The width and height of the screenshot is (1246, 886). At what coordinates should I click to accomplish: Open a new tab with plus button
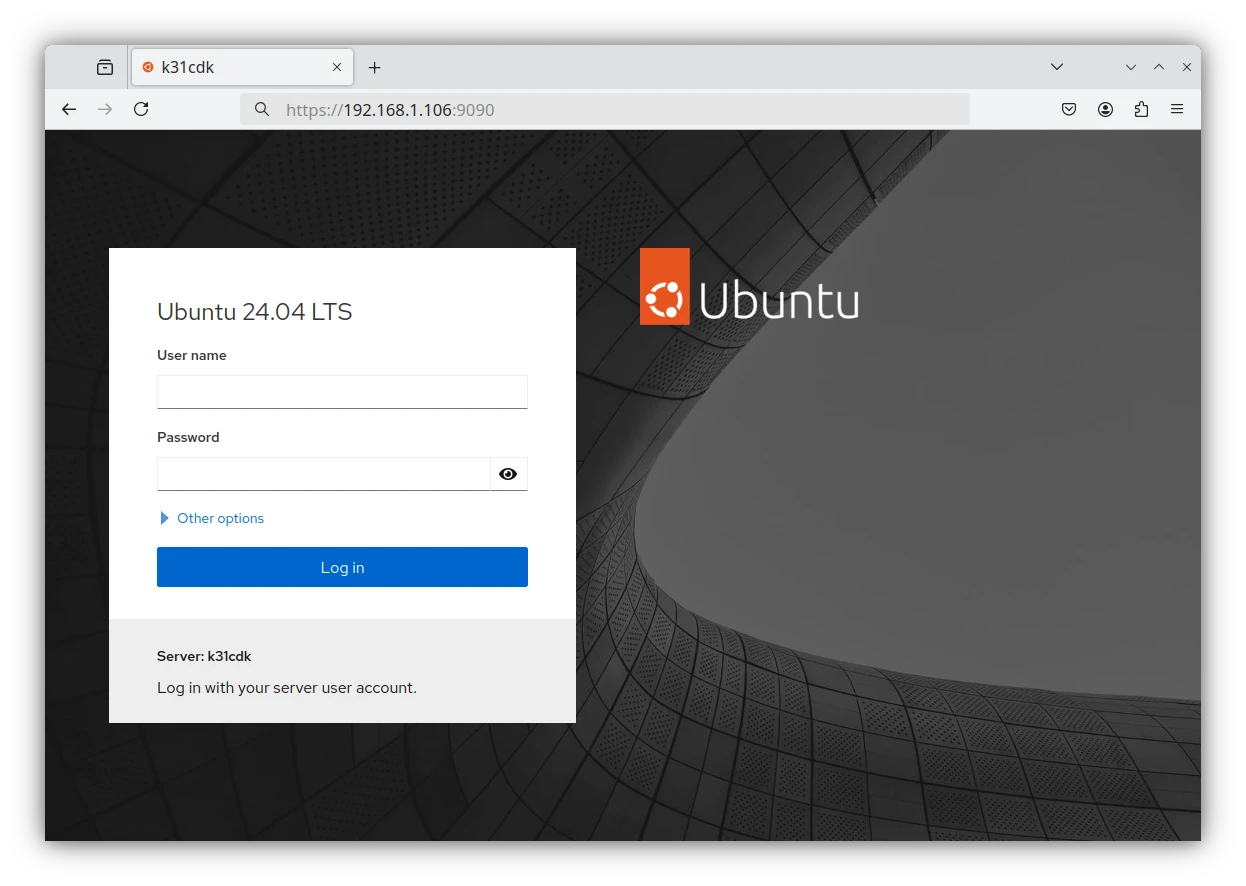click(x=374, y=68)
